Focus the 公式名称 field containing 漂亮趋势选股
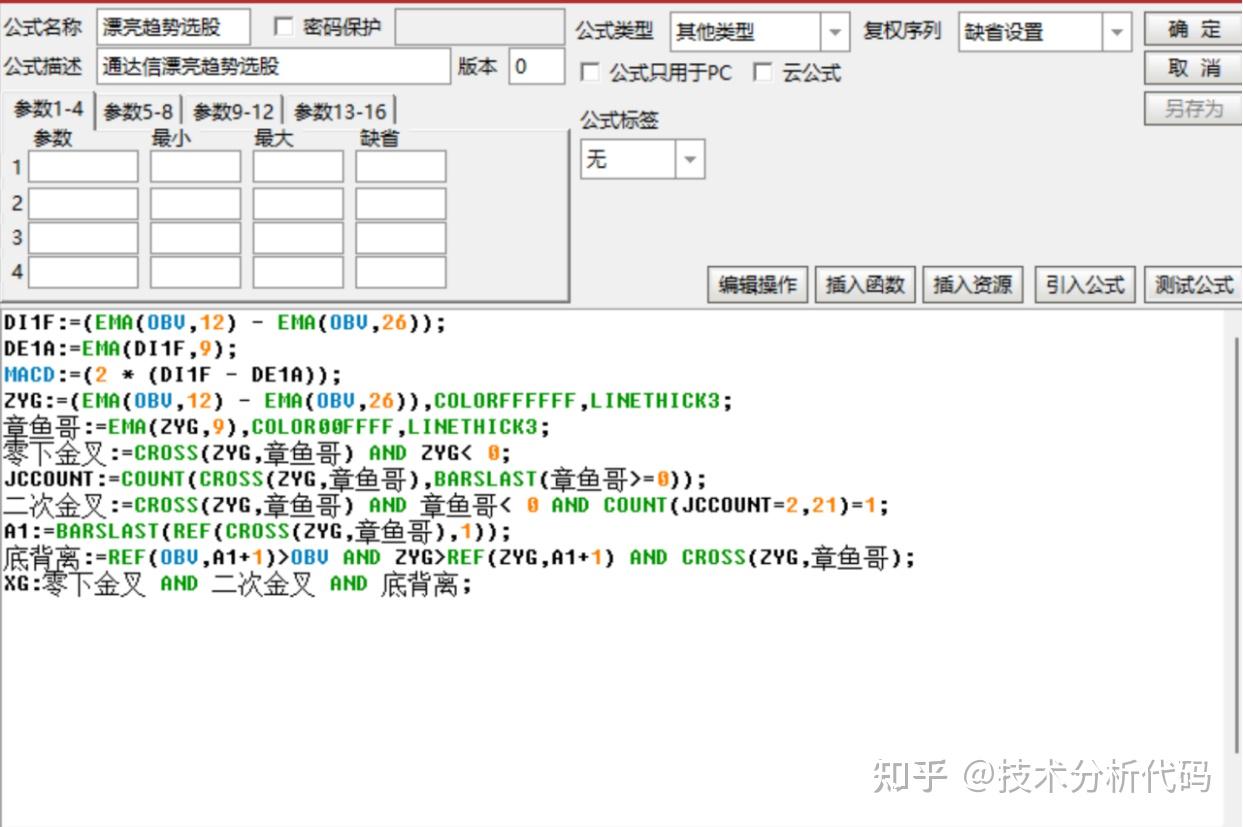The height and width of the screenshot is (827, 1243). [x=174, y=28]
